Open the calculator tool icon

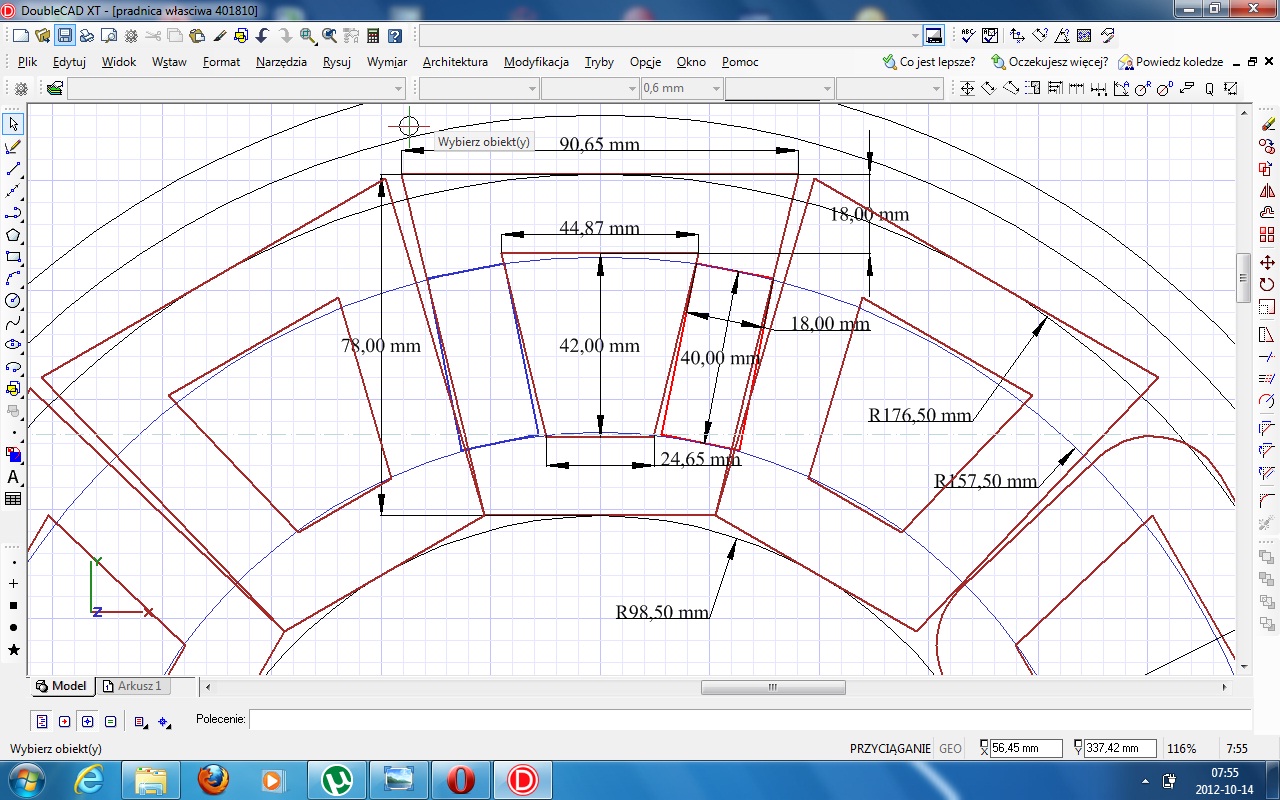(x=373, y=36)
